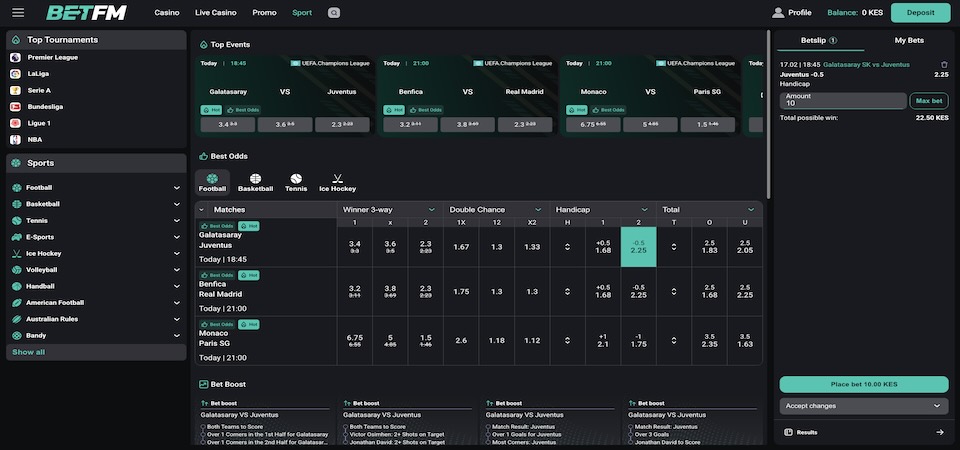Change handicap line for Monaco match
960x450 pixels.
568,340
